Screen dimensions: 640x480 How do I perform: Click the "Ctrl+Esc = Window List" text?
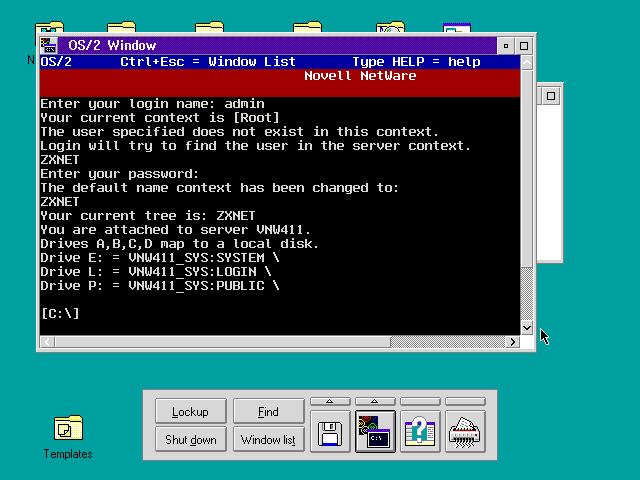coord(208,62)
